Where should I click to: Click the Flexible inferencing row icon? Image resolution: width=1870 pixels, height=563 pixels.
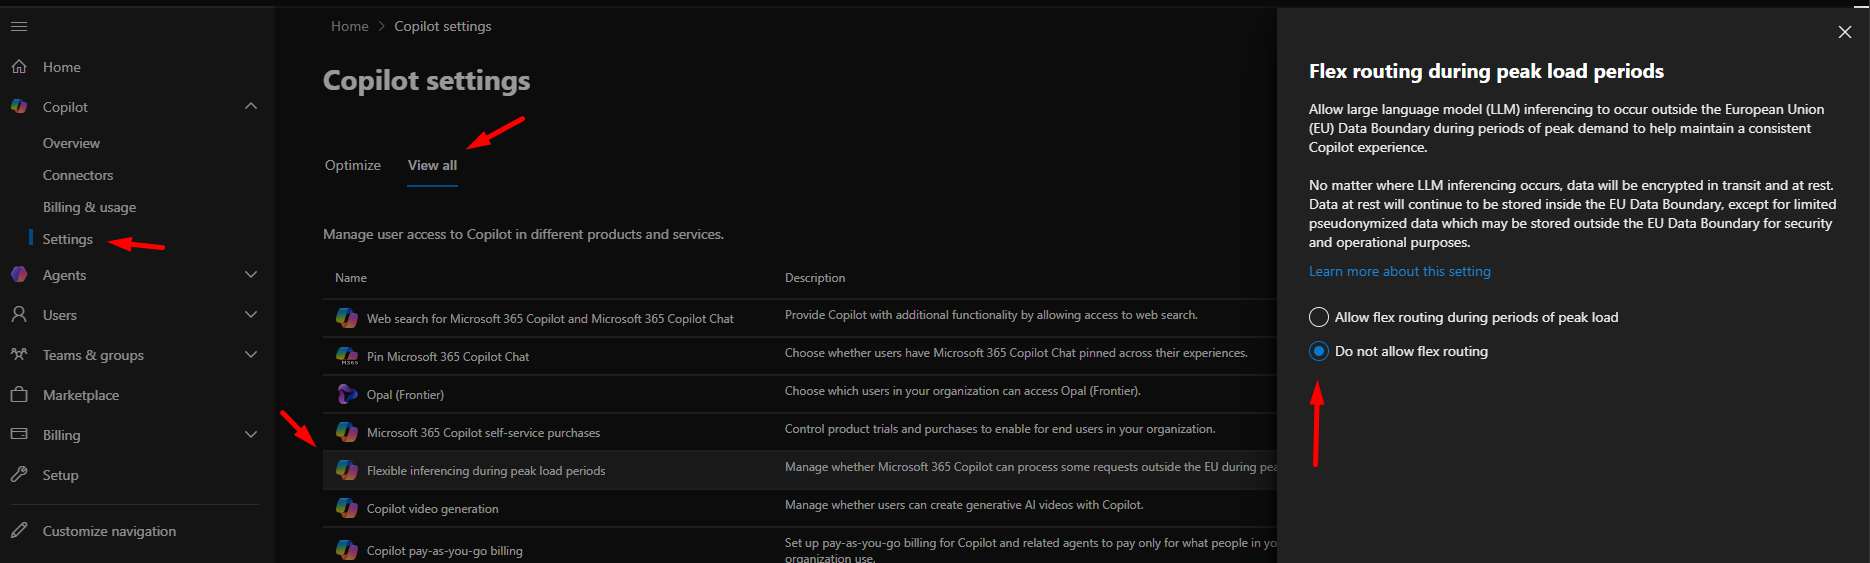pyautogui.click(x=347, y=470)
